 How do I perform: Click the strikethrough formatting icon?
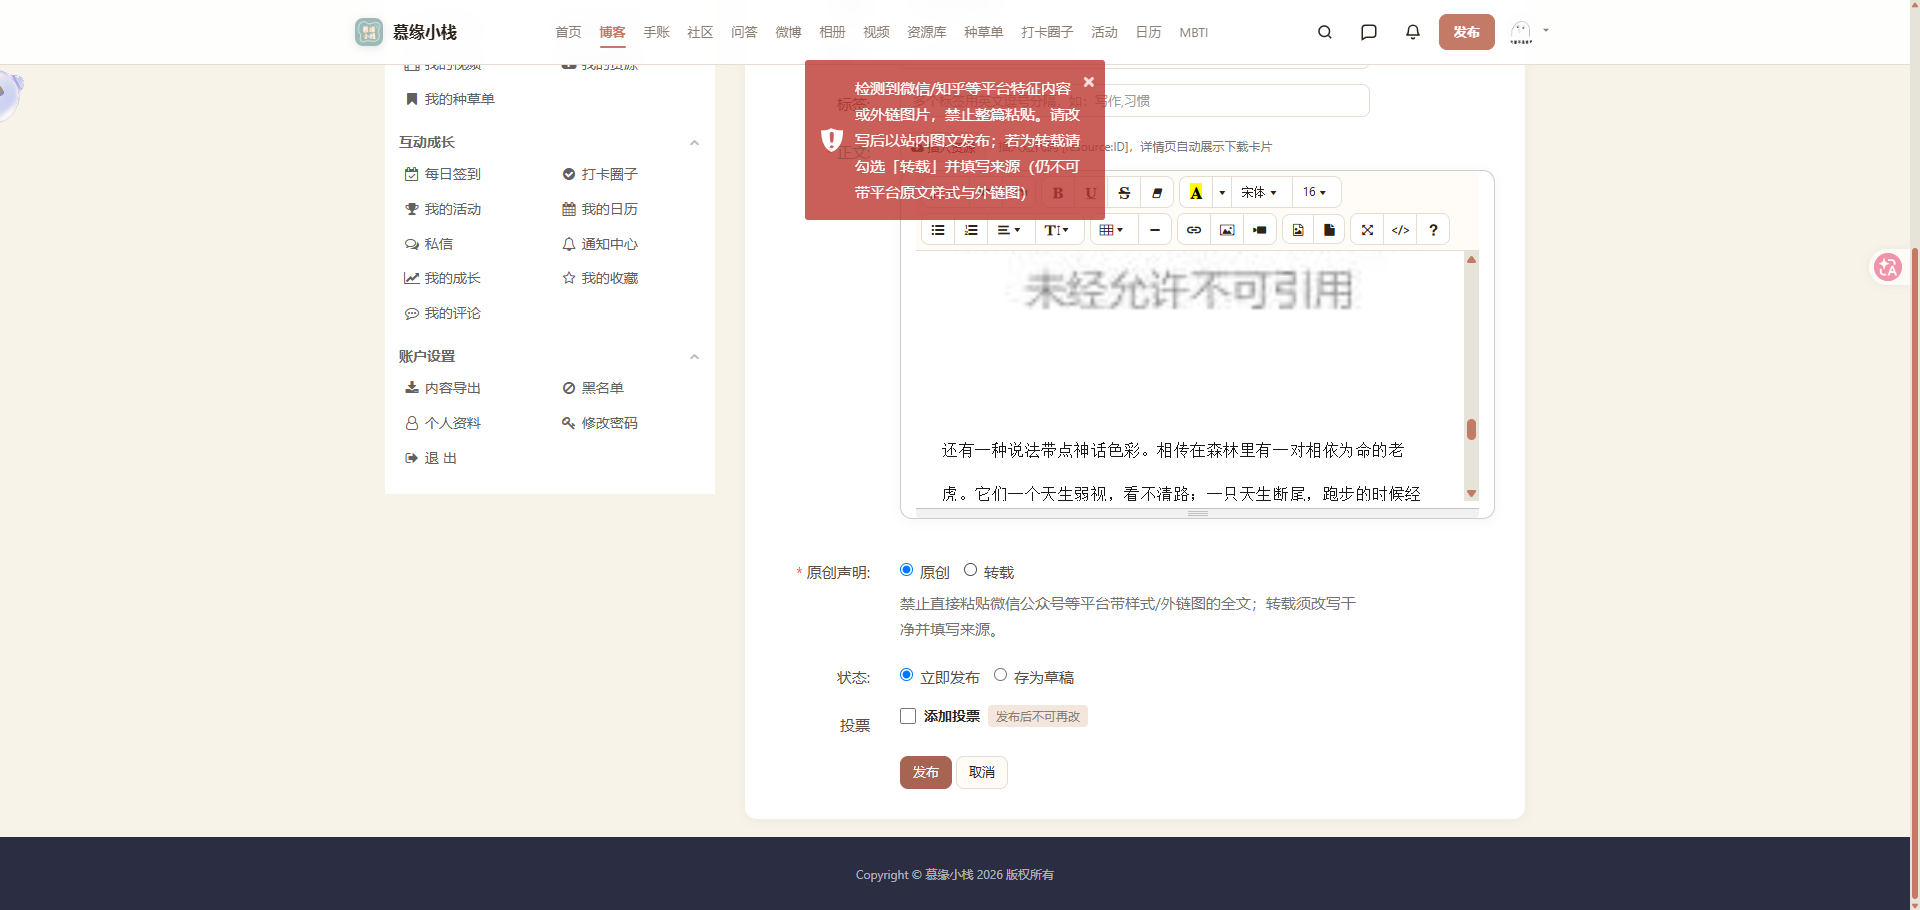[x=1124, y=193]
